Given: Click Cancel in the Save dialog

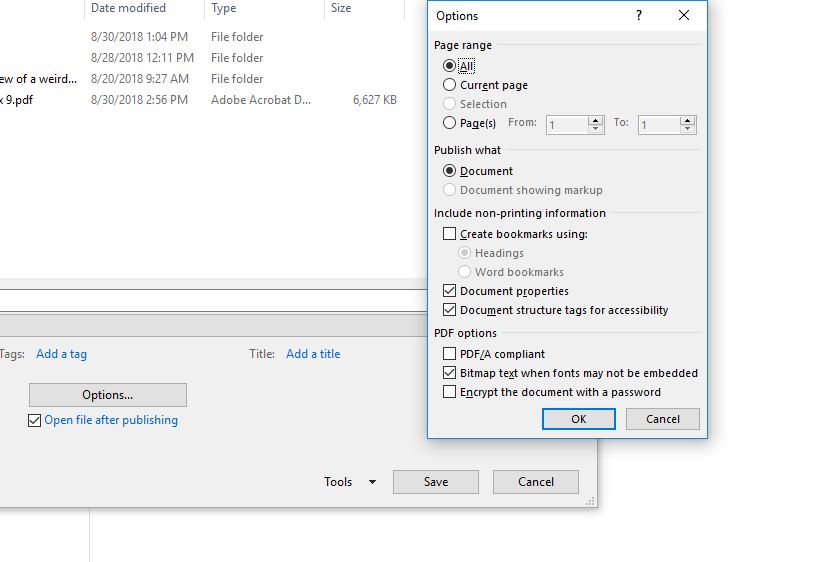Looking at the screenshot, I should (536, 482).
